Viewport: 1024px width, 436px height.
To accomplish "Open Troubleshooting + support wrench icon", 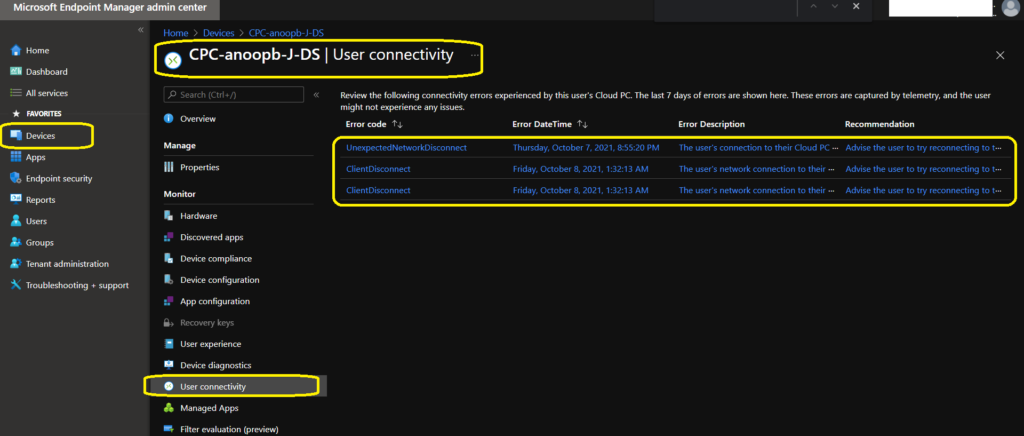I will coord(16,285).
